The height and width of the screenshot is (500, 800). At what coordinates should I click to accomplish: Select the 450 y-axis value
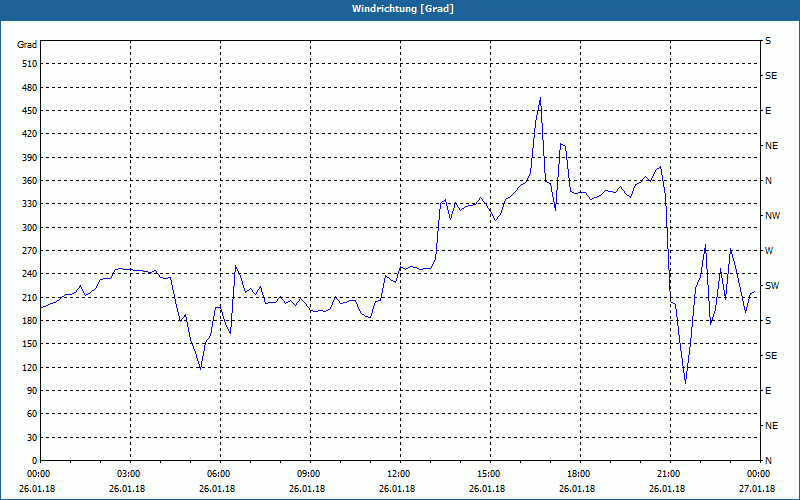pos(30,111)
